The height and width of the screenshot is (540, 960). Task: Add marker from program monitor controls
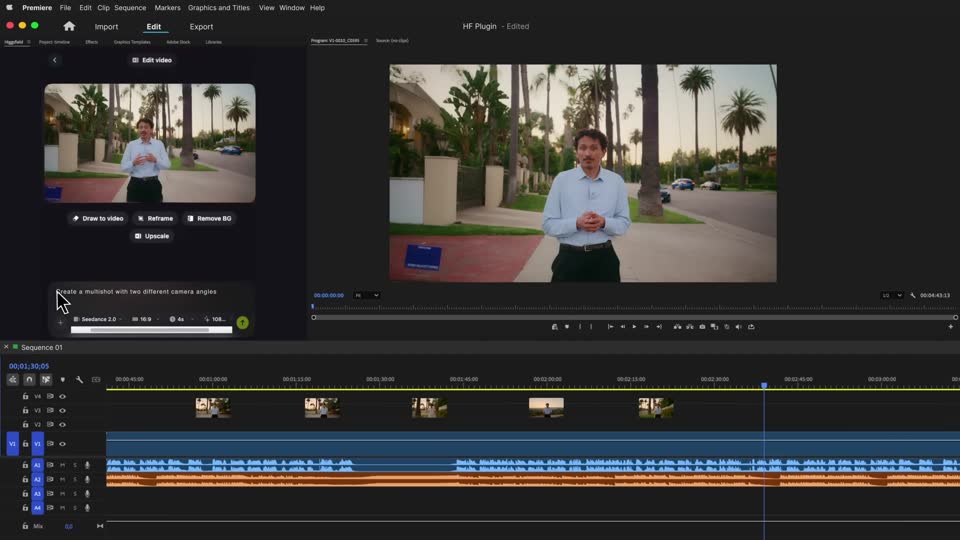point(567,327)
